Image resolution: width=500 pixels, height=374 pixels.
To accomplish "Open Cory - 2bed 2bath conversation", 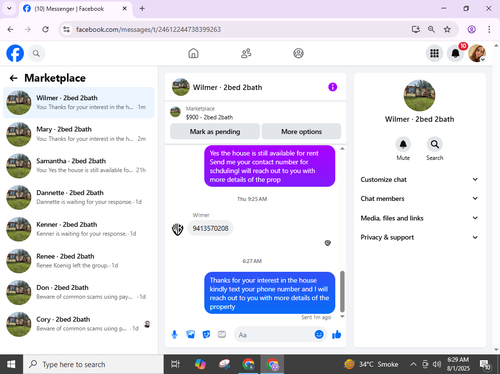I will tap(79, 324).
